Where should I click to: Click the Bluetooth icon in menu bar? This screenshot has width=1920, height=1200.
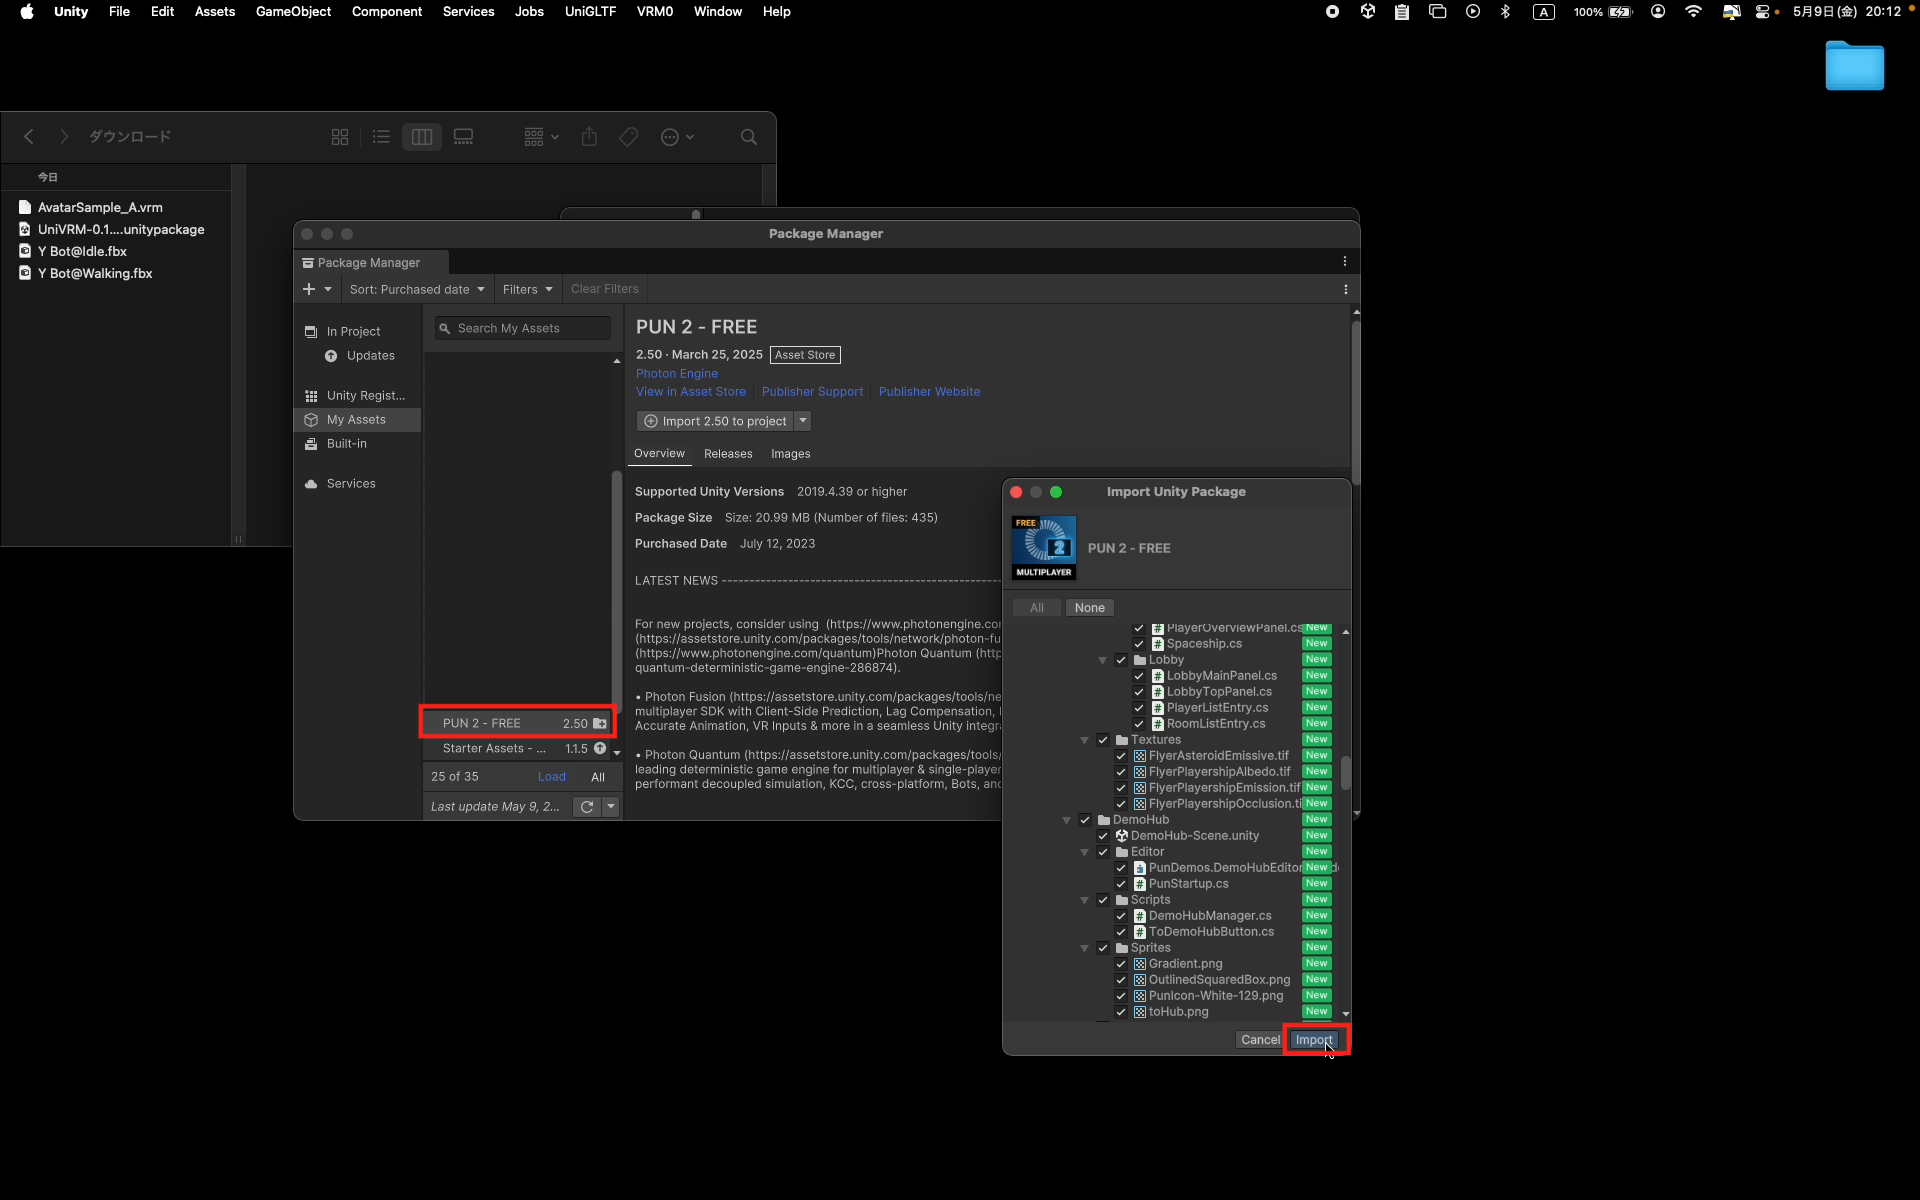(x=1505, y=12)
